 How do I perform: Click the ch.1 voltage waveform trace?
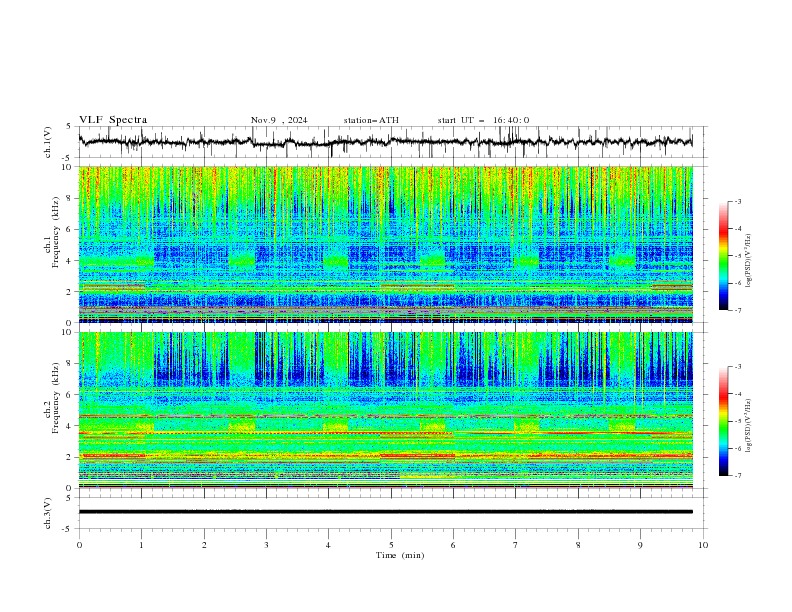click(385, 142)
